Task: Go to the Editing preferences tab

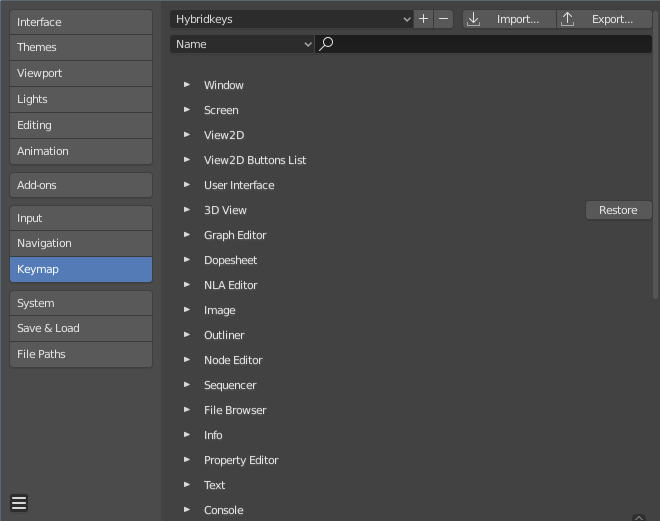Action: pyautogui.click(x=81, y=125)
